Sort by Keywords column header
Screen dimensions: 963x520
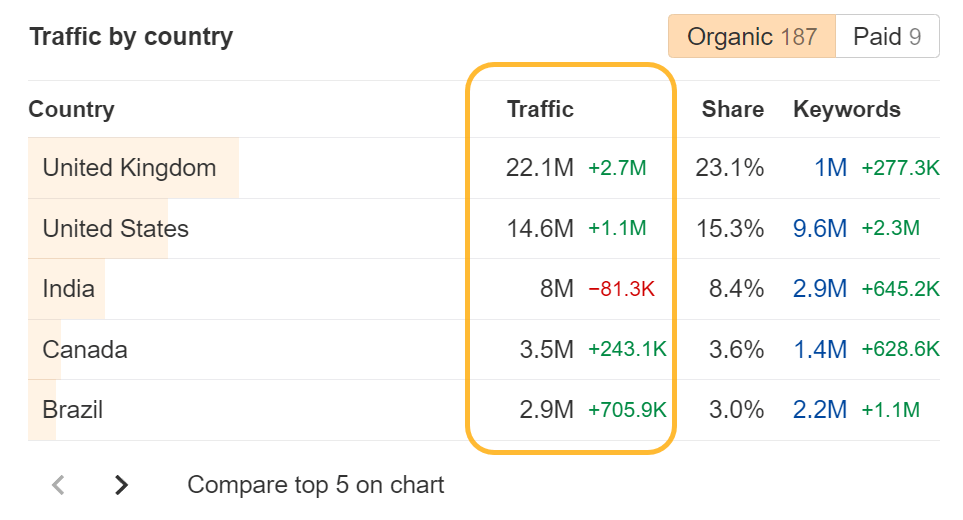[846, 110]
